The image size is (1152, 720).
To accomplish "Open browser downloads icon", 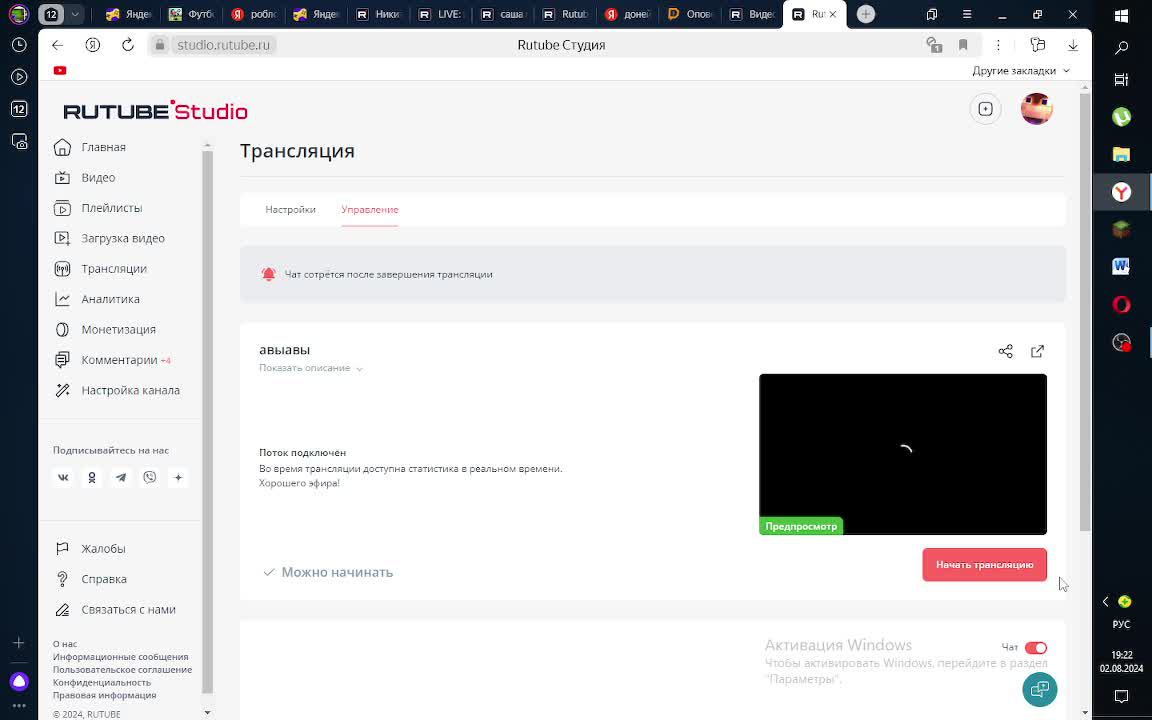I will (1073, 45).
